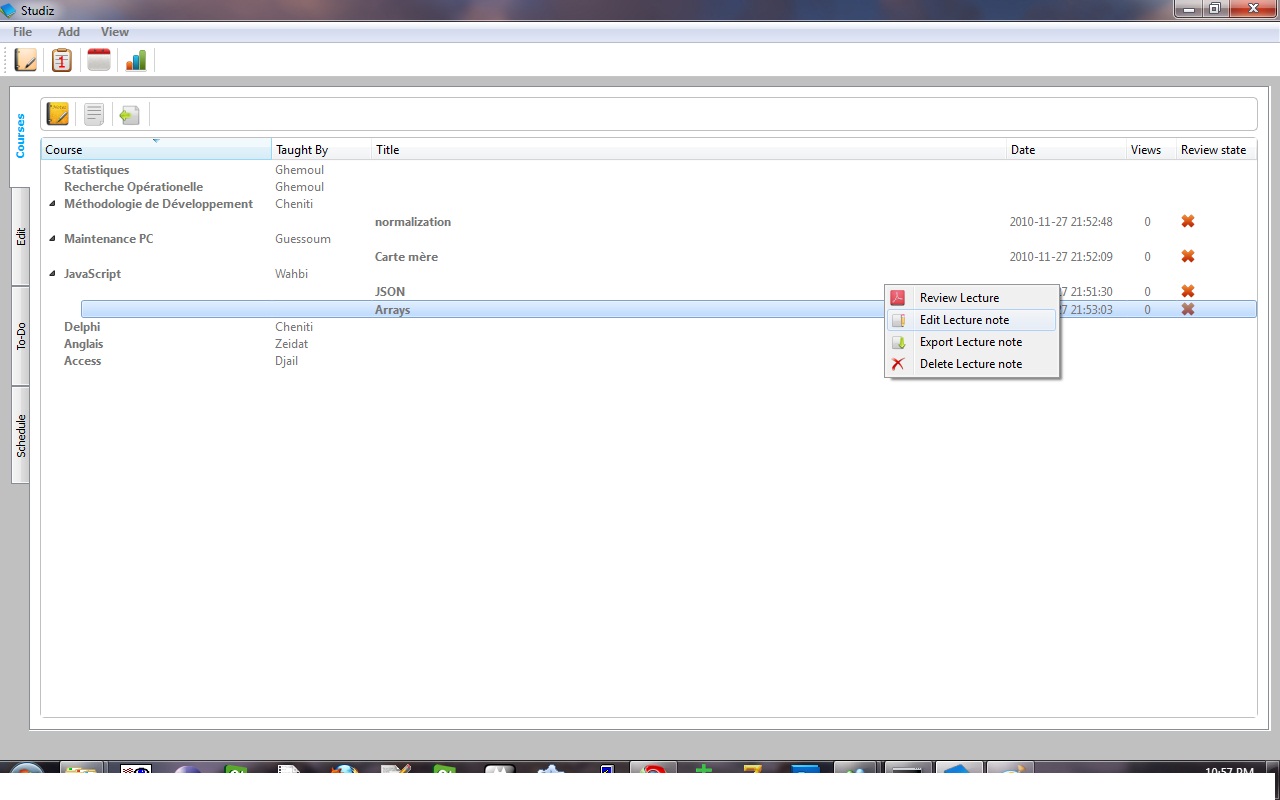Click teacher name Zeidat

click(x=291, y=344)
